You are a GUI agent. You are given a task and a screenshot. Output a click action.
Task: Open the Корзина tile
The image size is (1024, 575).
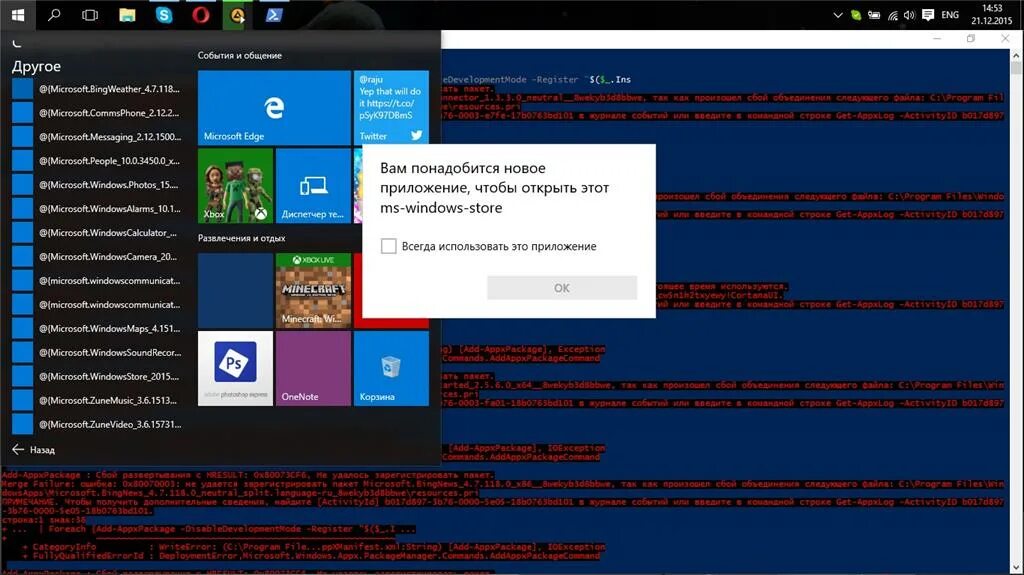click(391, 369)
